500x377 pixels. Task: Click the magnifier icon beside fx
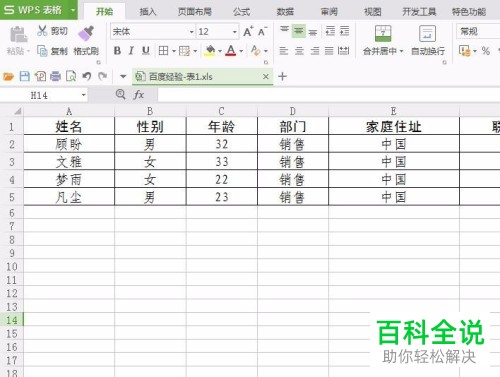click(120, 95)
